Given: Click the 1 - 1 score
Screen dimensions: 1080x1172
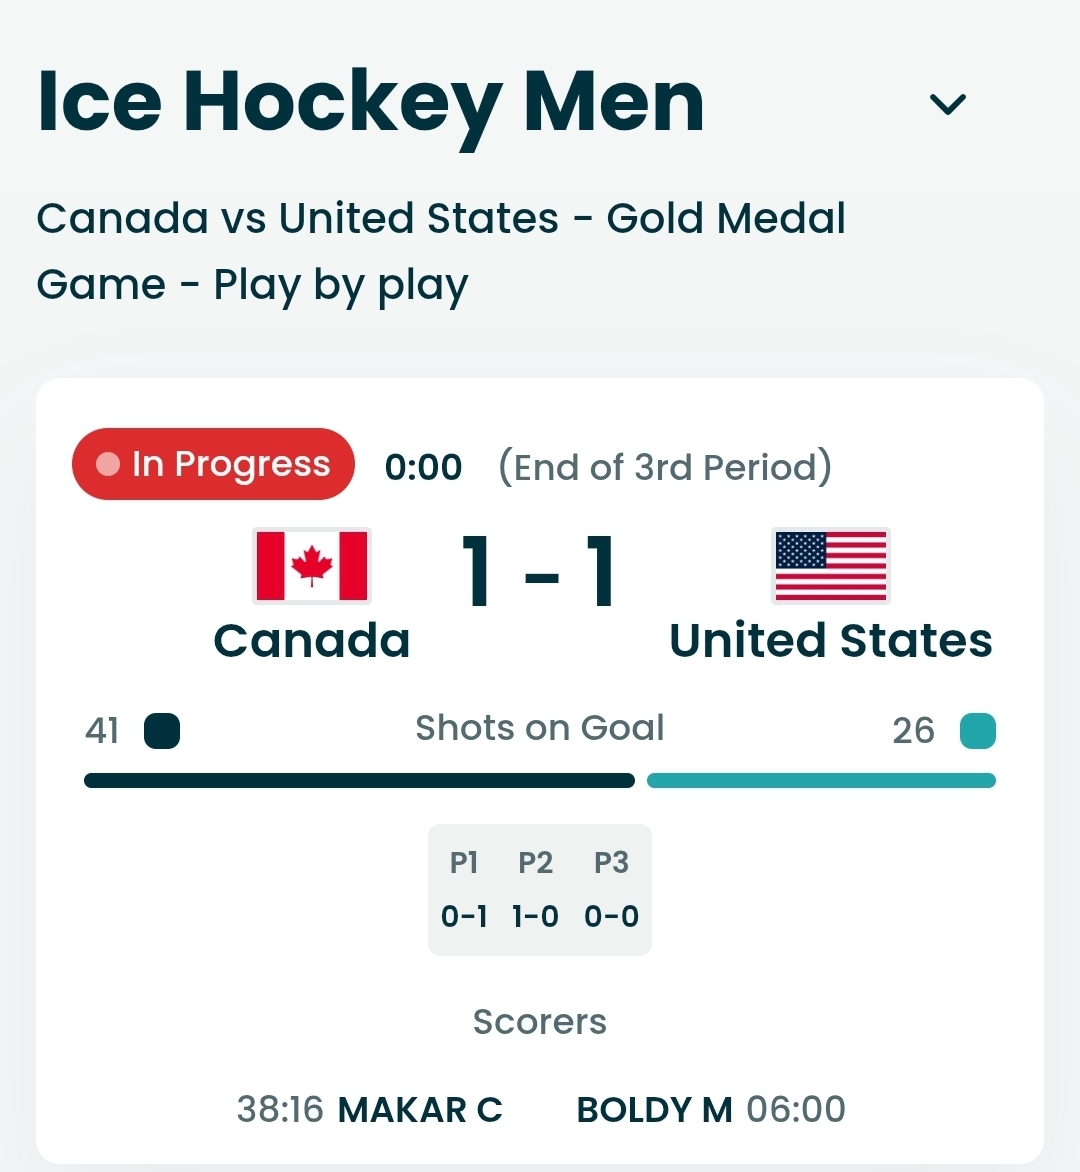Looking at the screenshot, I should [539, 572].
